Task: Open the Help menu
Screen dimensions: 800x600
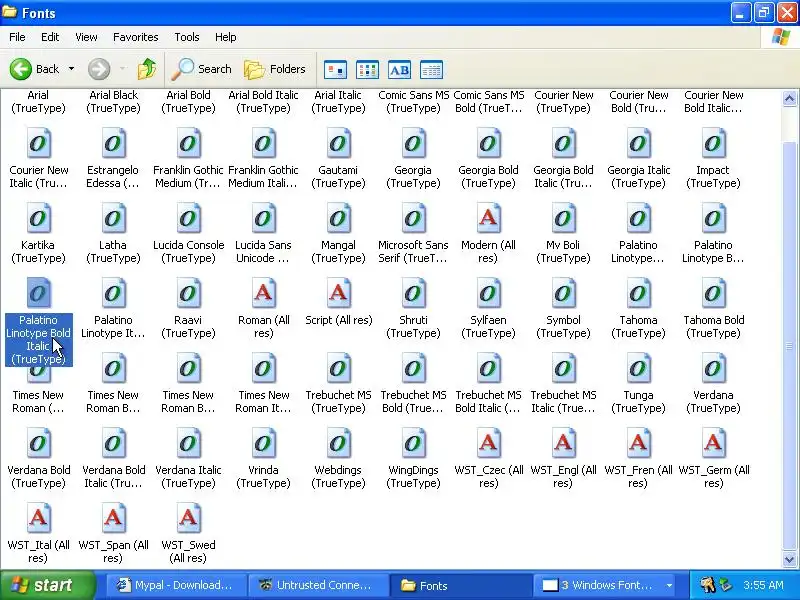Action: point(226,37)
